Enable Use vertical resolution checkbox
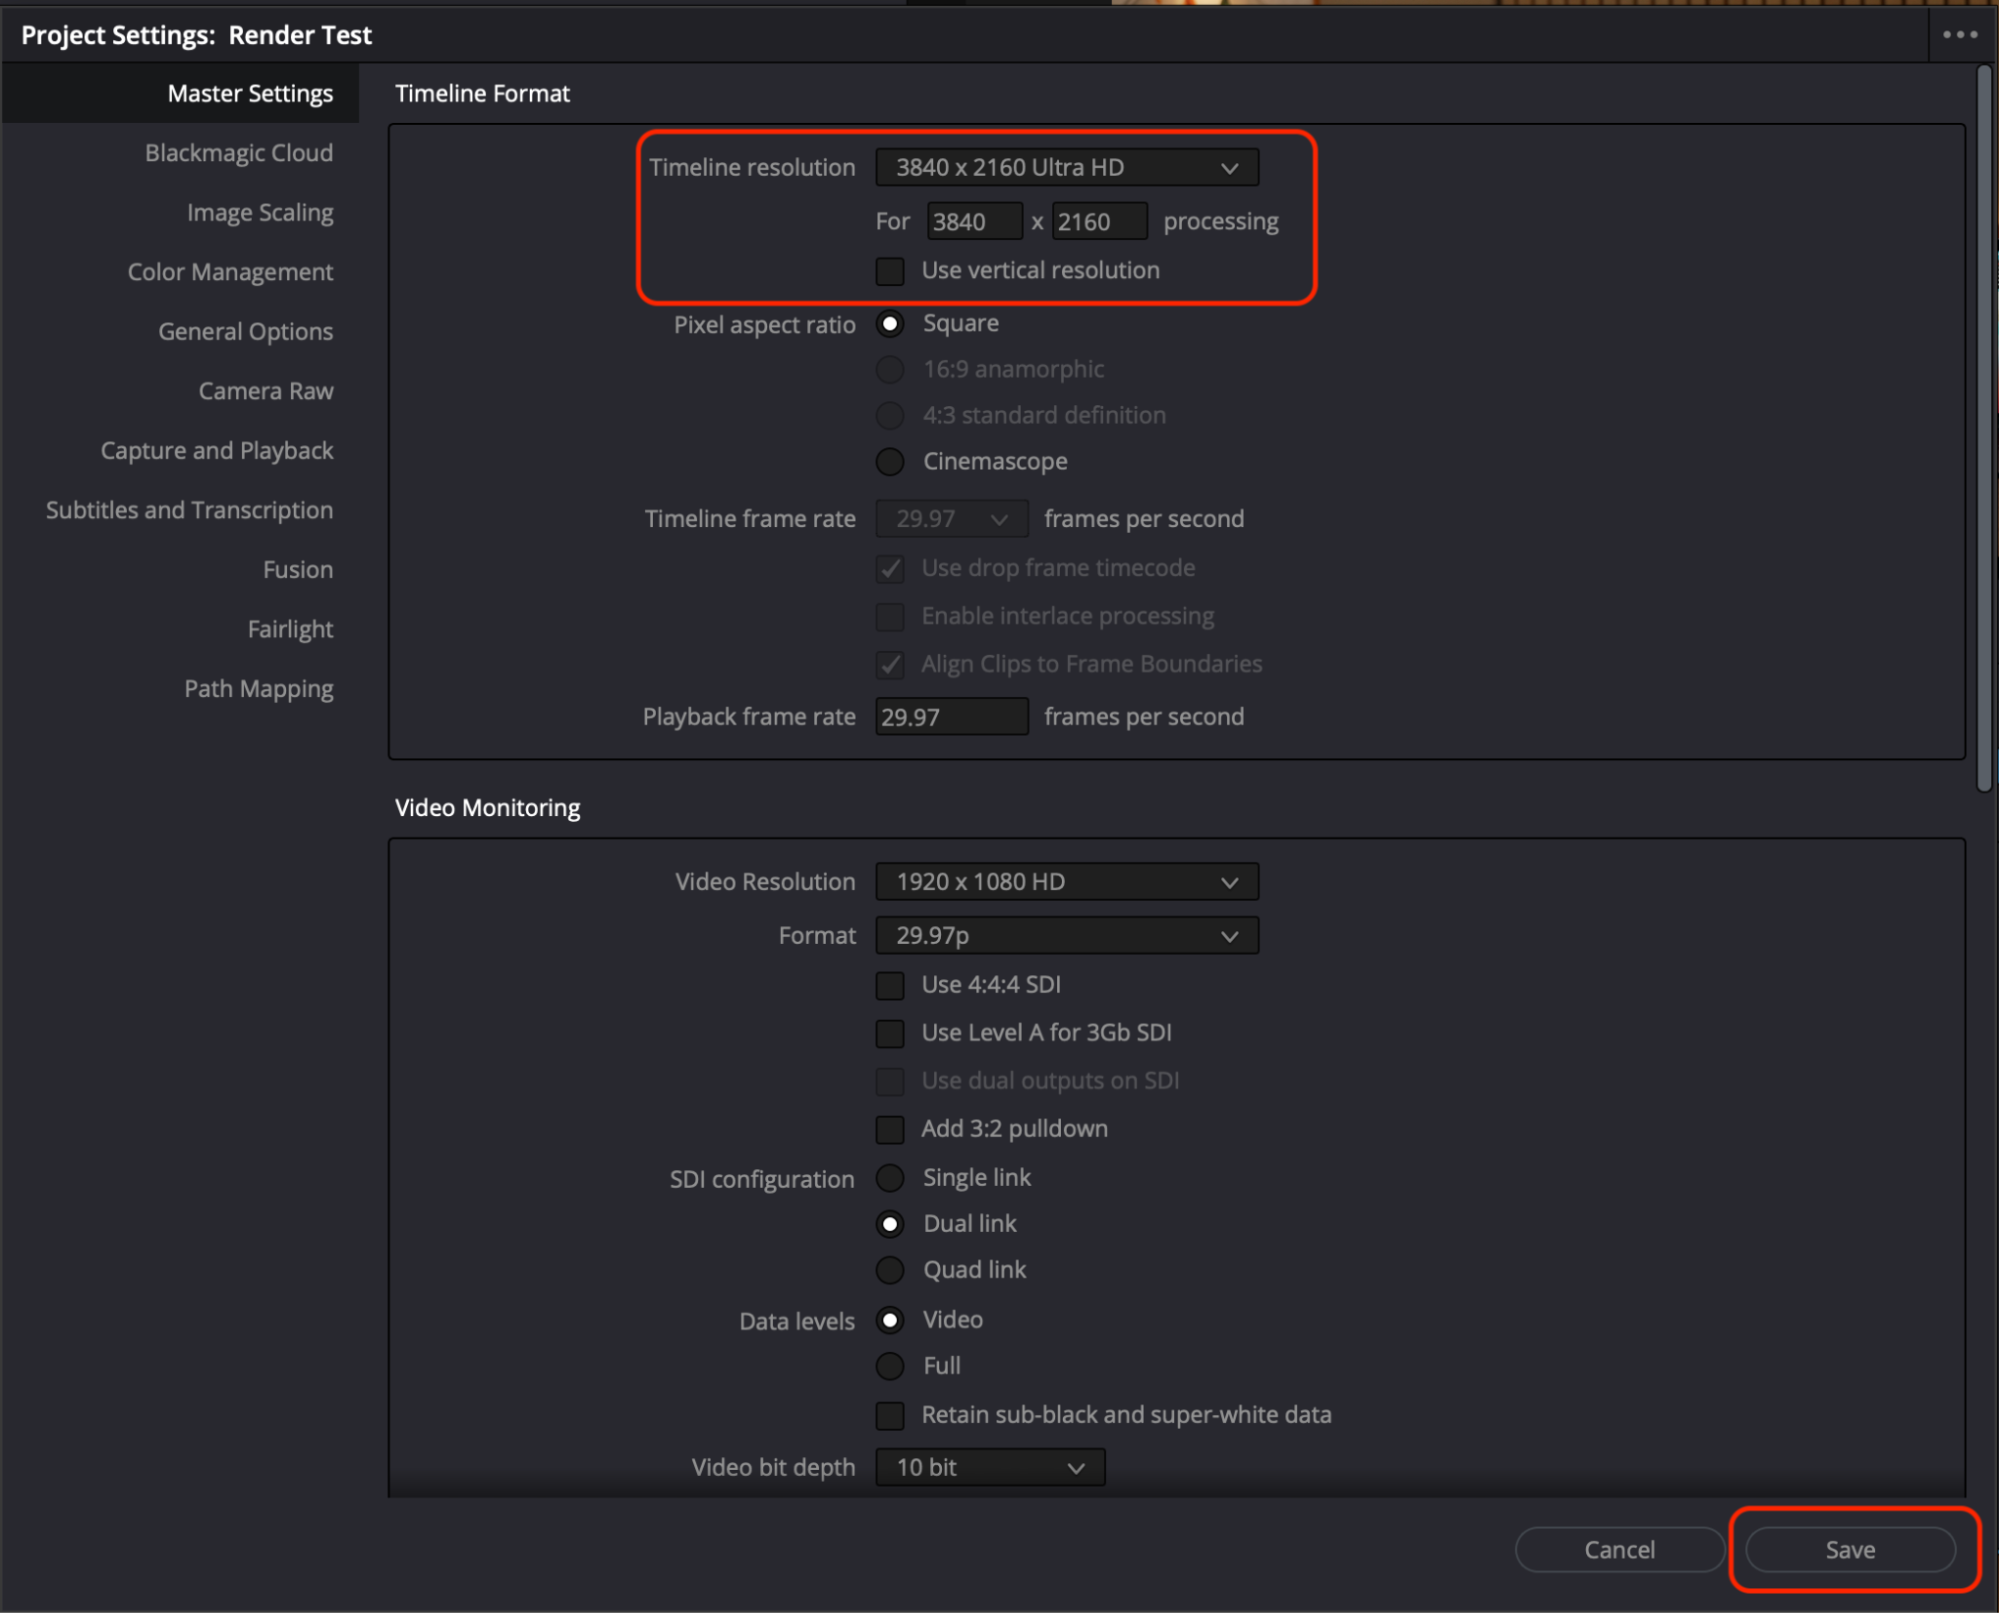Screen dimensions: 1999x1614 pos(889,271)
